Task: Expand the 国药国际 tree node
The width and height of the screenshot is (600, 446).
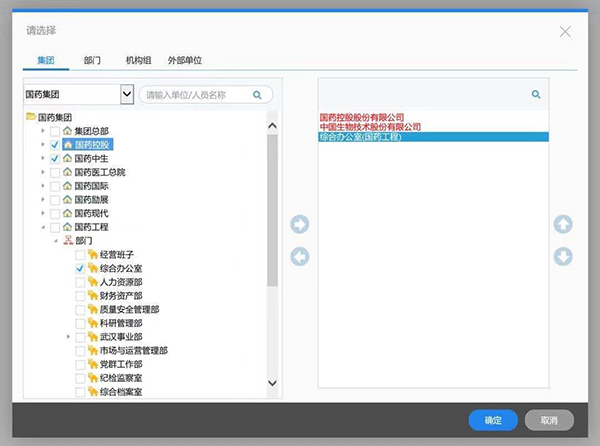Action: pos(43,186)
